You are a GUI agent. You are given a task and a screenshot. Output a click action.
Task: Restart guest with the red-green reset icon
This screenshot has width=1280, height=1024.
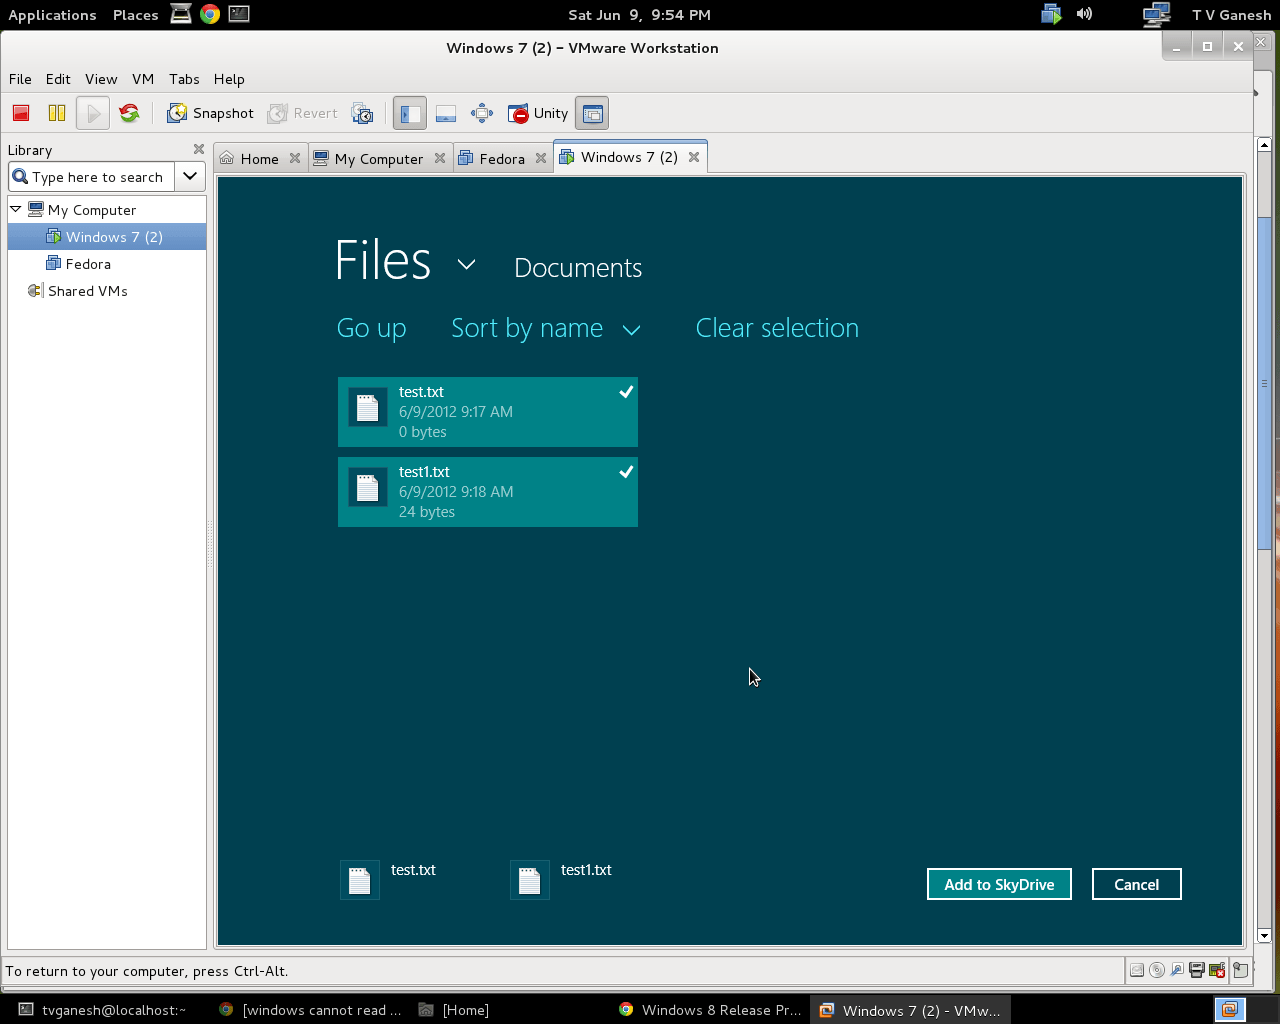tap(129, 113)
